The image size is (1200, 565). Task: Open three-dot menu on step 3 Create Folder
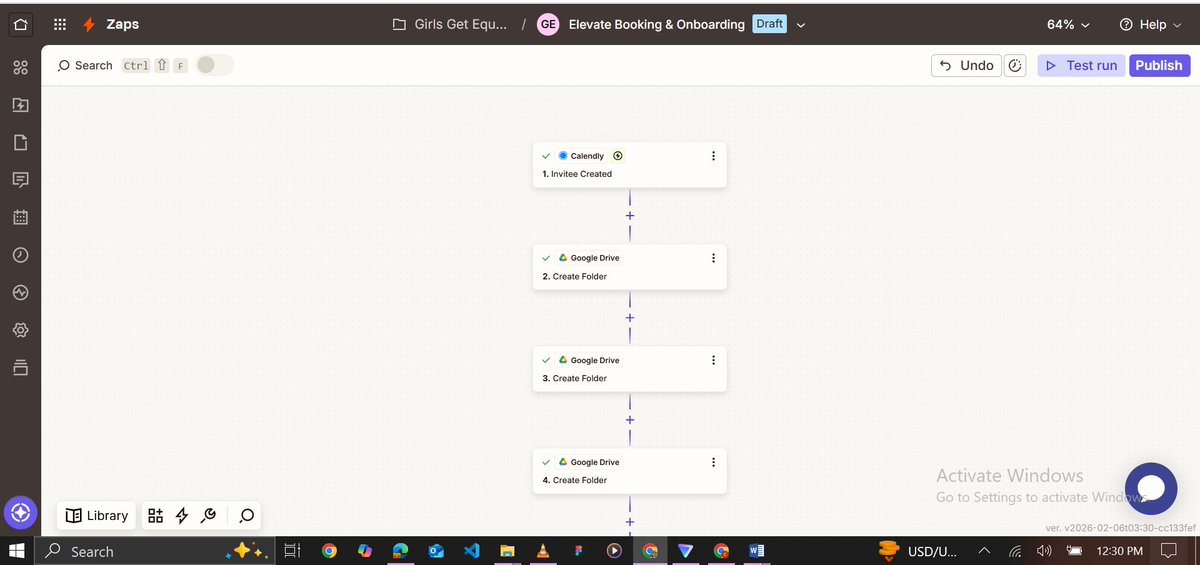coord(713,360)
